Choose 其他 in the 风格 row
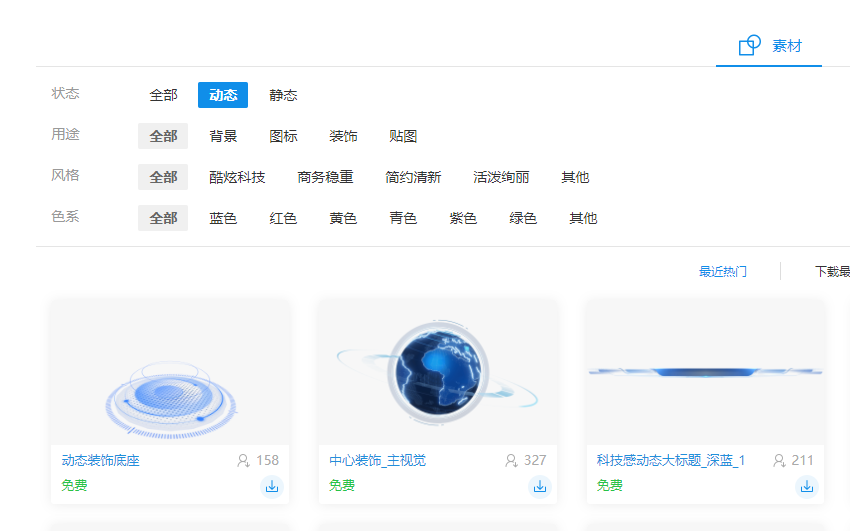 (x=575, y=177)
